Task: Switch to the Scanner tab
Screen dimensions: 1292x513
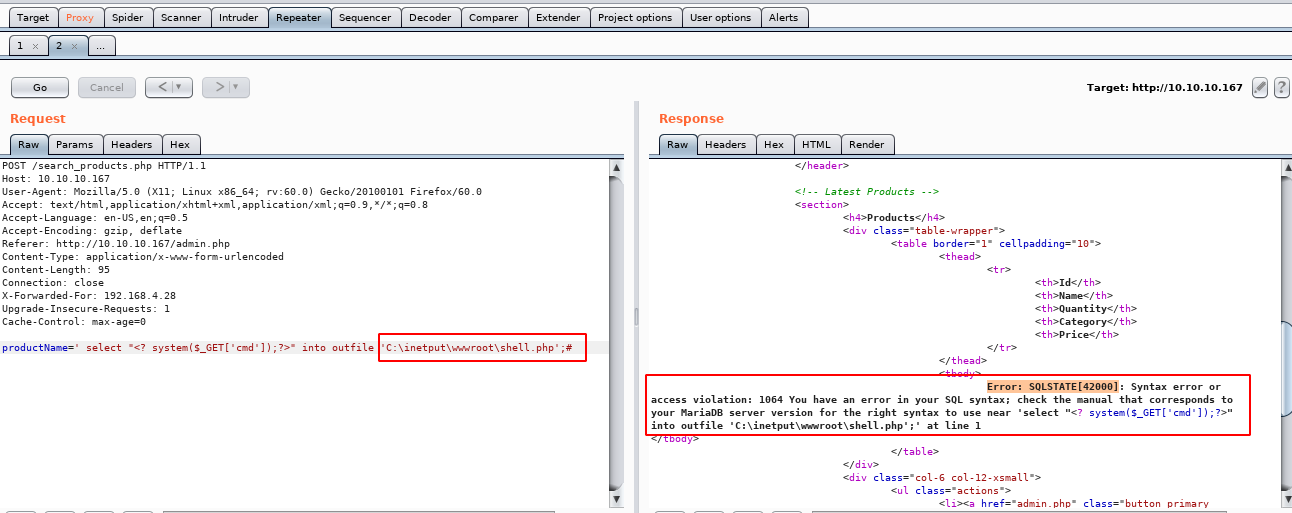Action: [x=181, y=17]
